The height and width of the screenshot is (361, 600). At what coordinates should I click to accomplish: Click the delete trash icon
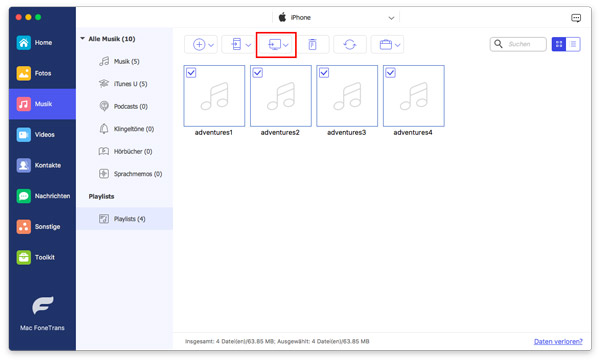pyautogui.click(x=312, y=44)
